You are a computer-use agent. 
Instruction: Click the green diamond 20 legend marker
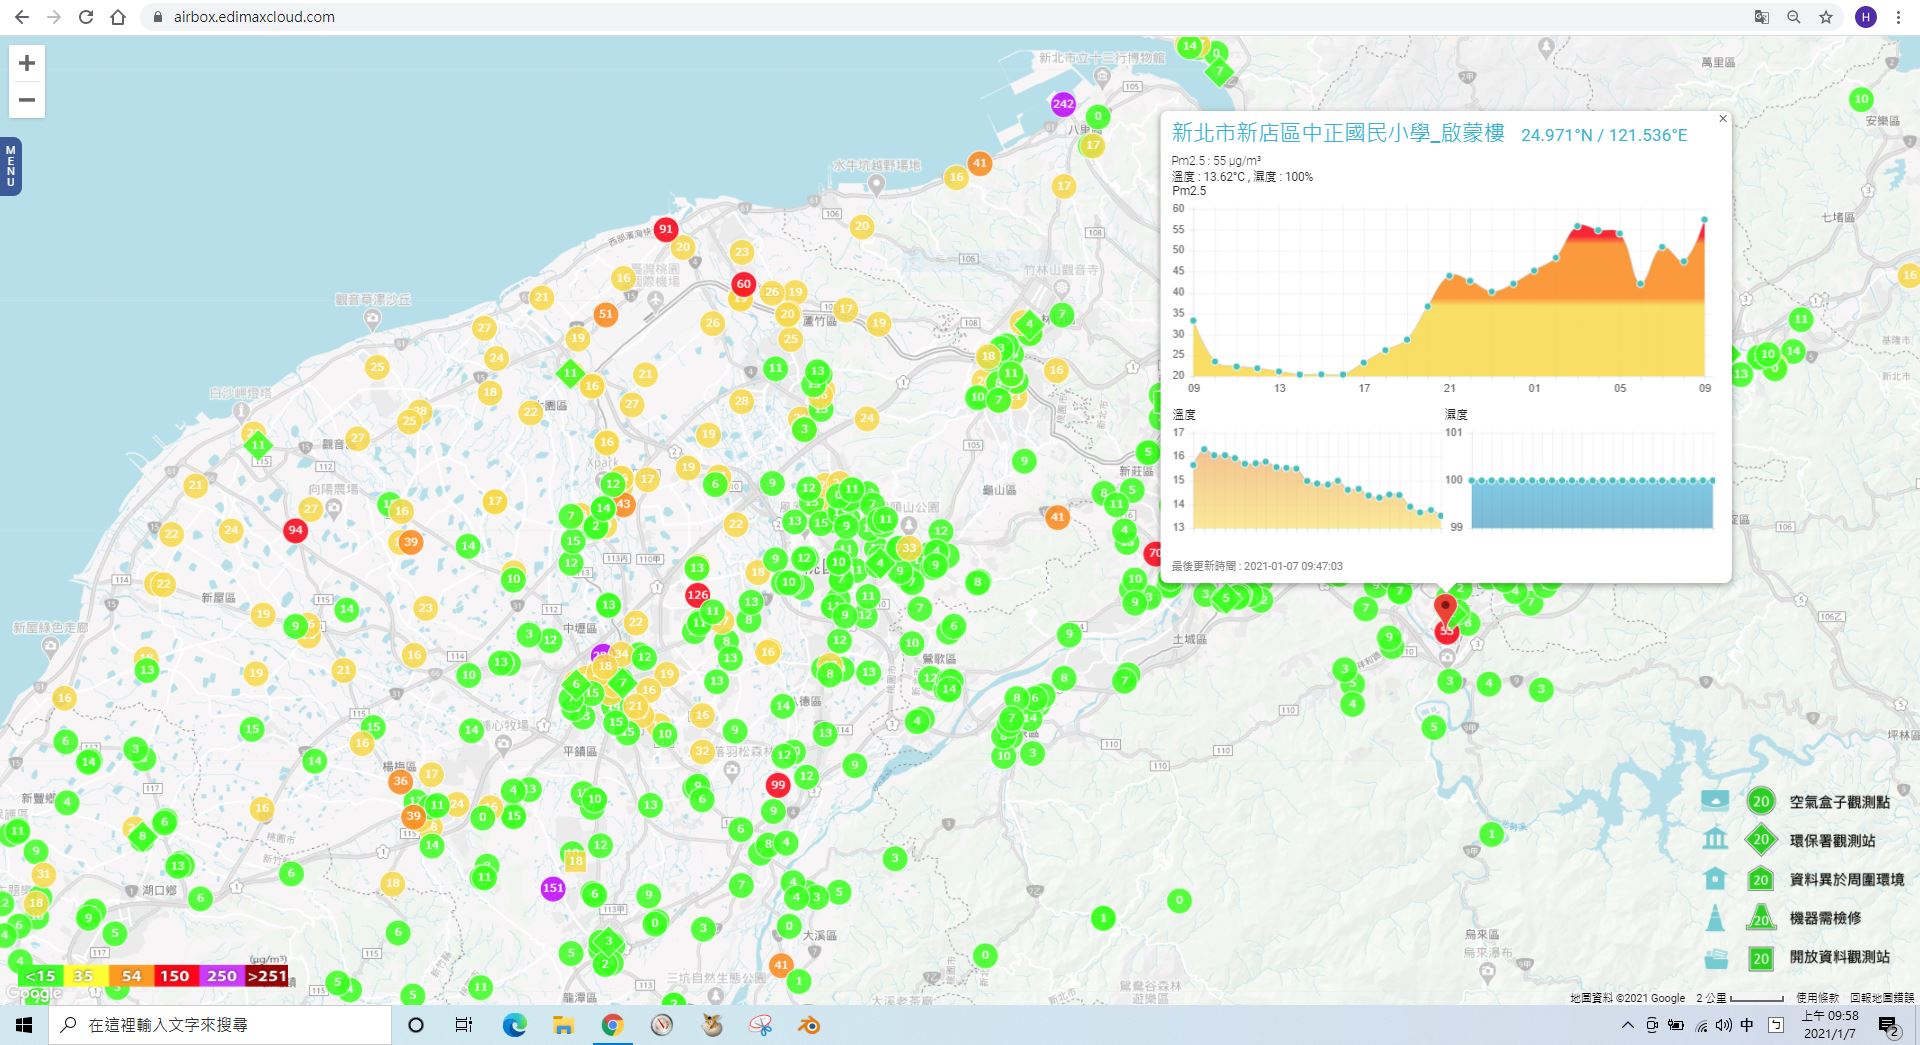[1761, 840]
